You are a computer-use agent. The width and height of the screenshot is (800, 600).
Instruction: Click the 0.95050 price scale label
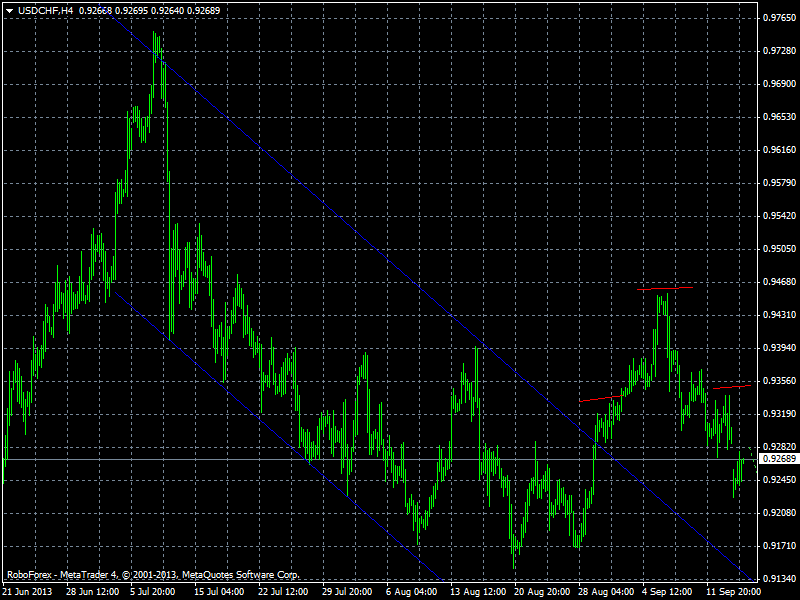[x=779, y=249]
